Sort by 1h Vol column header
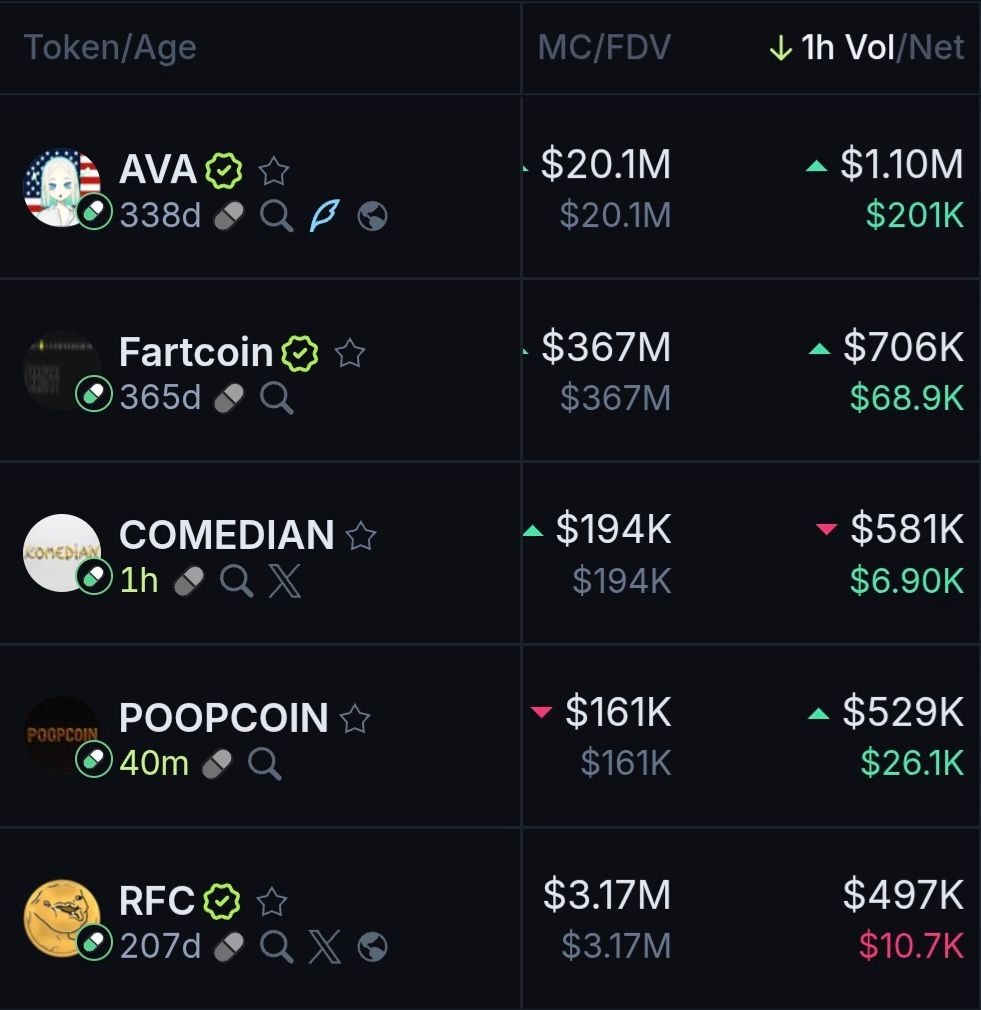 [x=847, y=47]
